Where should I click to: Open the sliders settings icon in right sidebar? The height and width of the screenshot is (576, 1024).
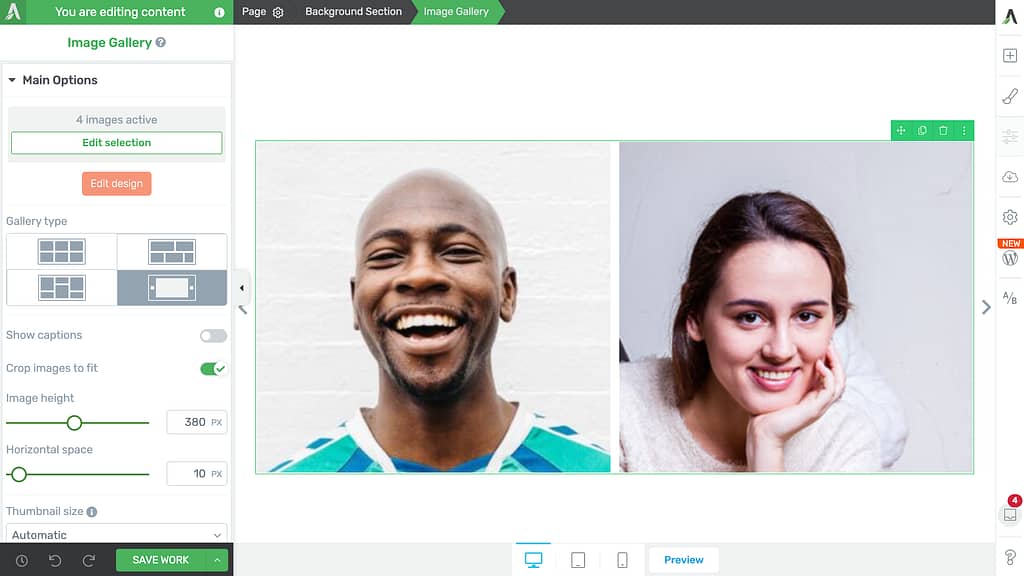coord(1010,136)
